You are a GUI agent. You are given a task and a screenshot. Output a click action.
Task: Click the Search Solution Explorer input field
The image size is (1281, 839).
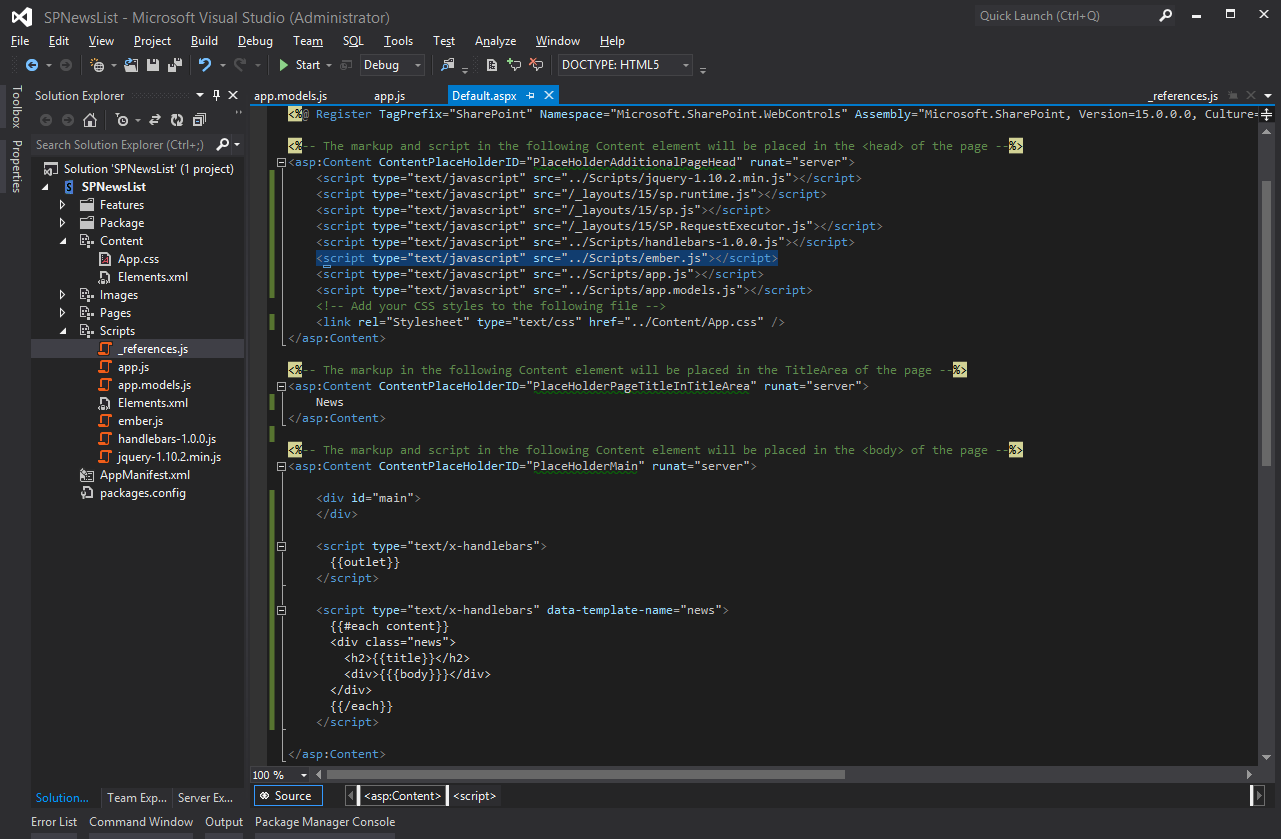coord(125,145)
